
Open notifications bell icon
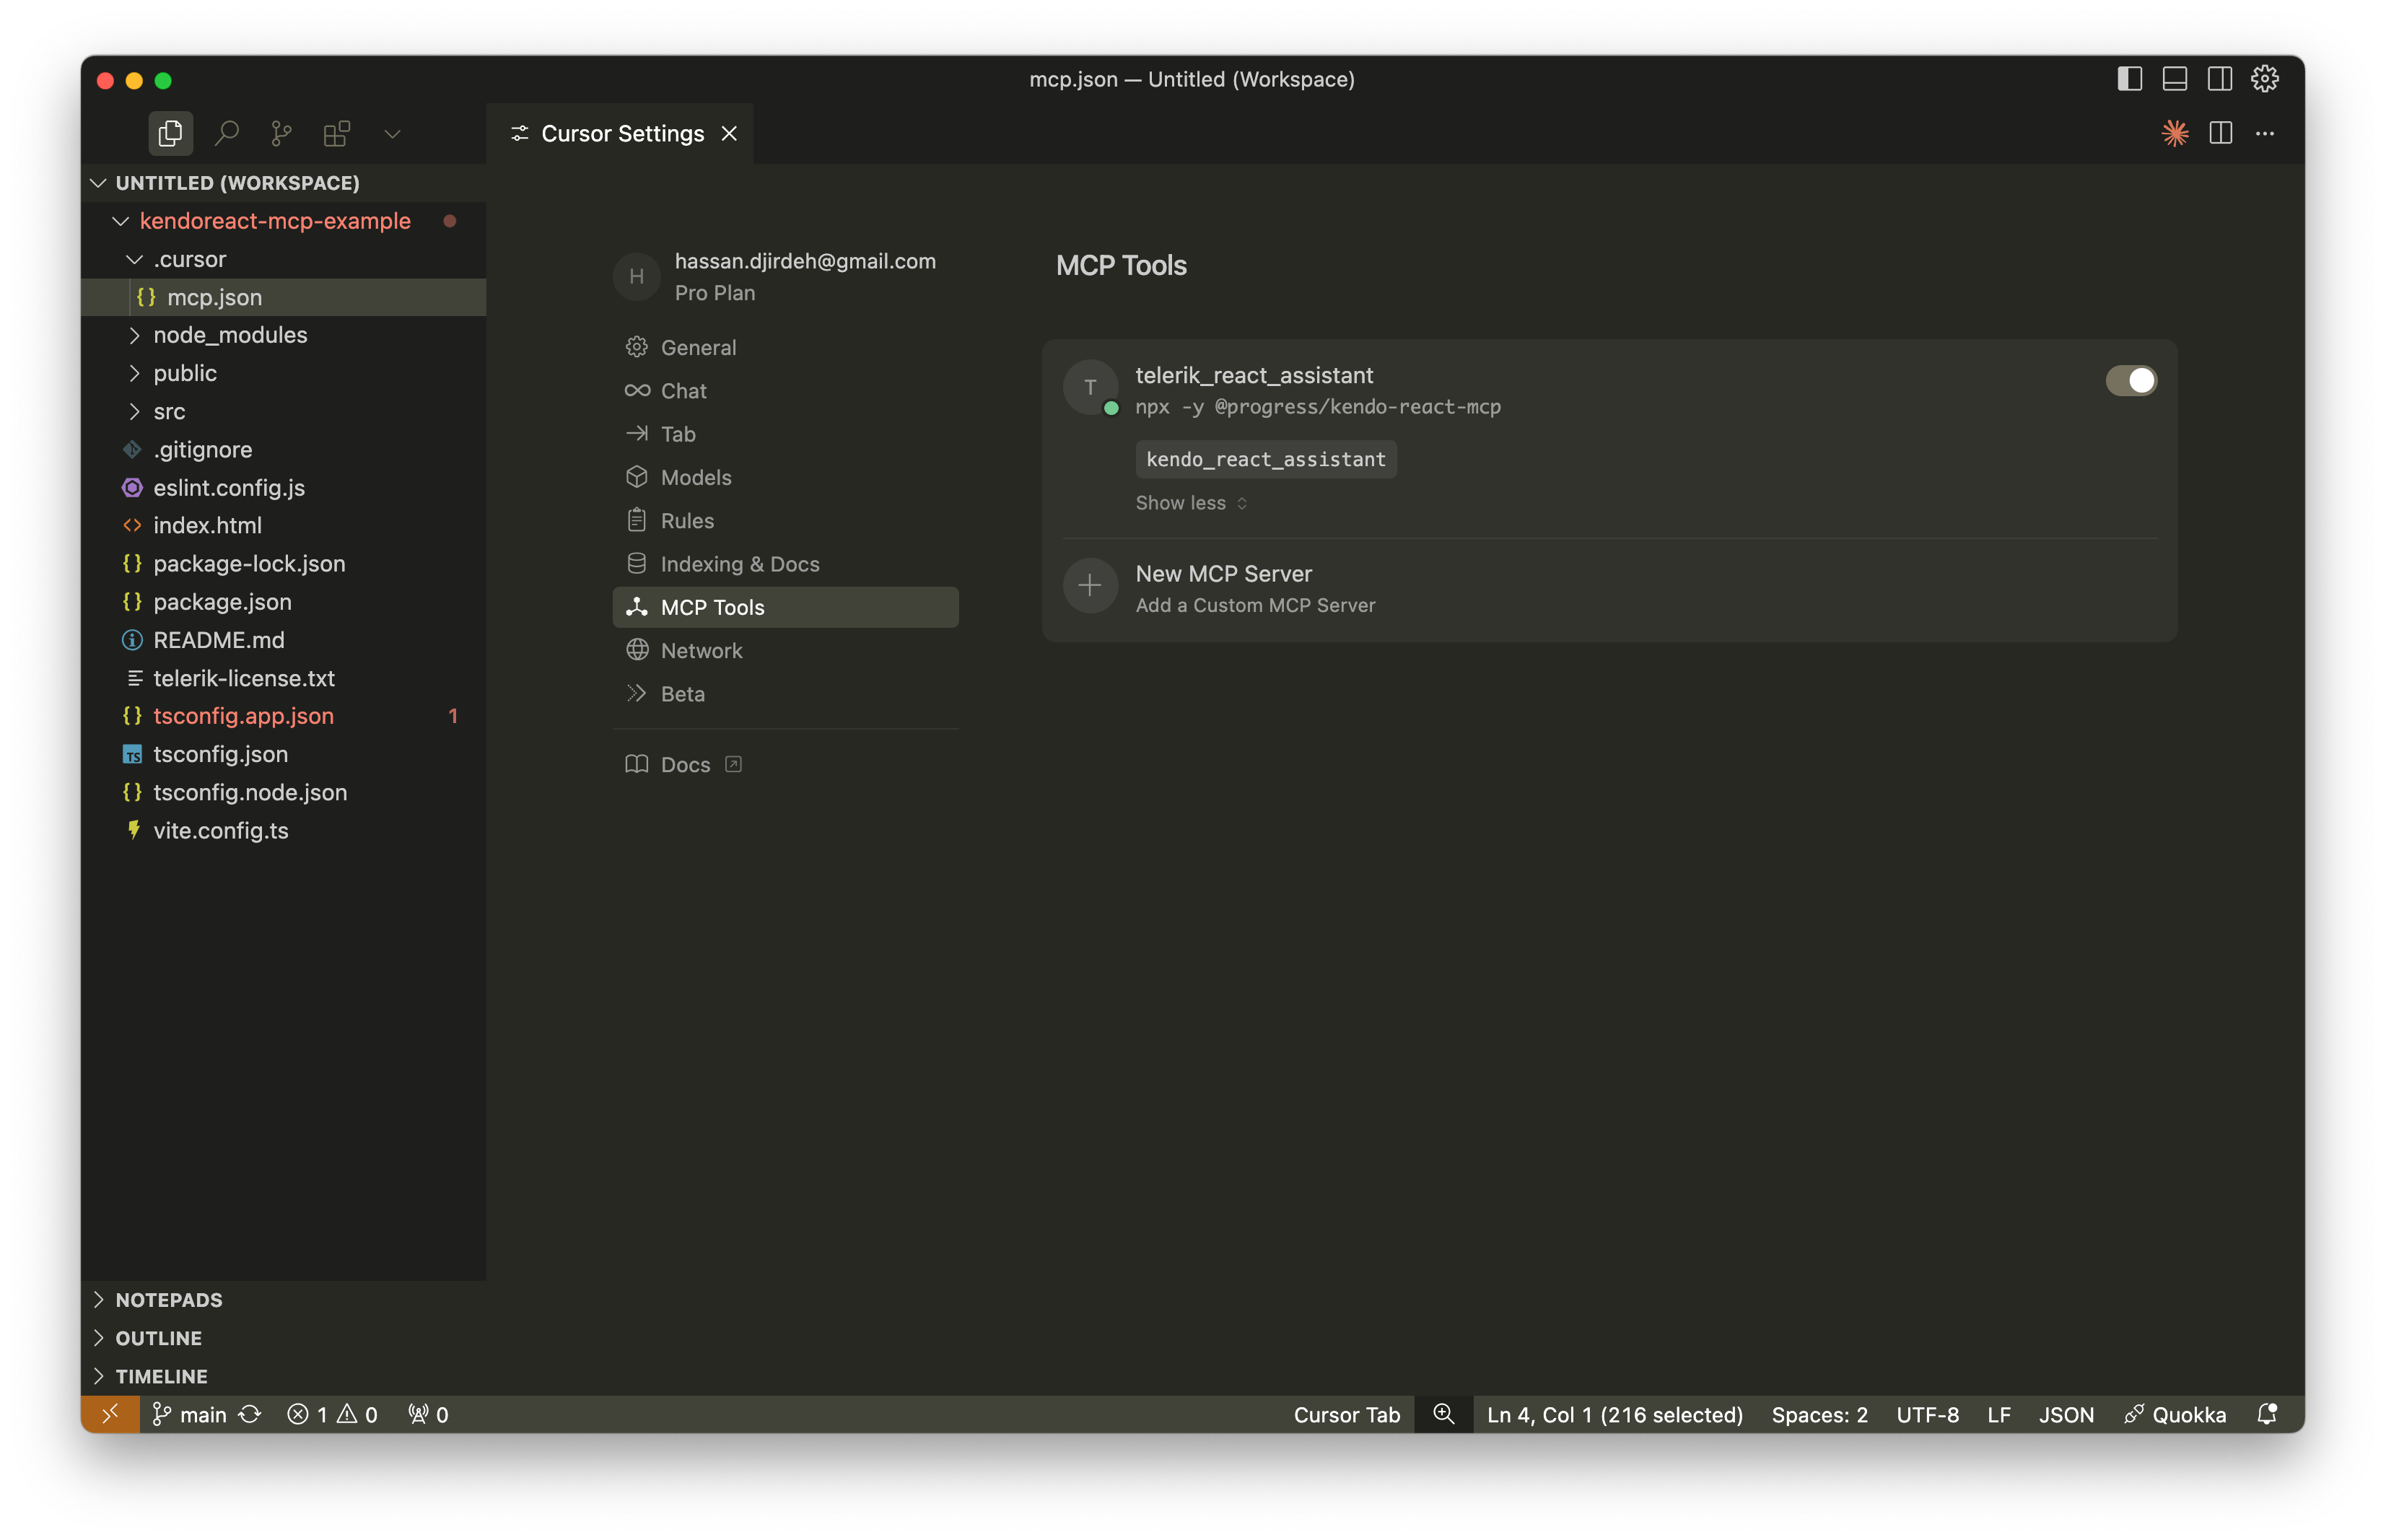point(2267,1414)
